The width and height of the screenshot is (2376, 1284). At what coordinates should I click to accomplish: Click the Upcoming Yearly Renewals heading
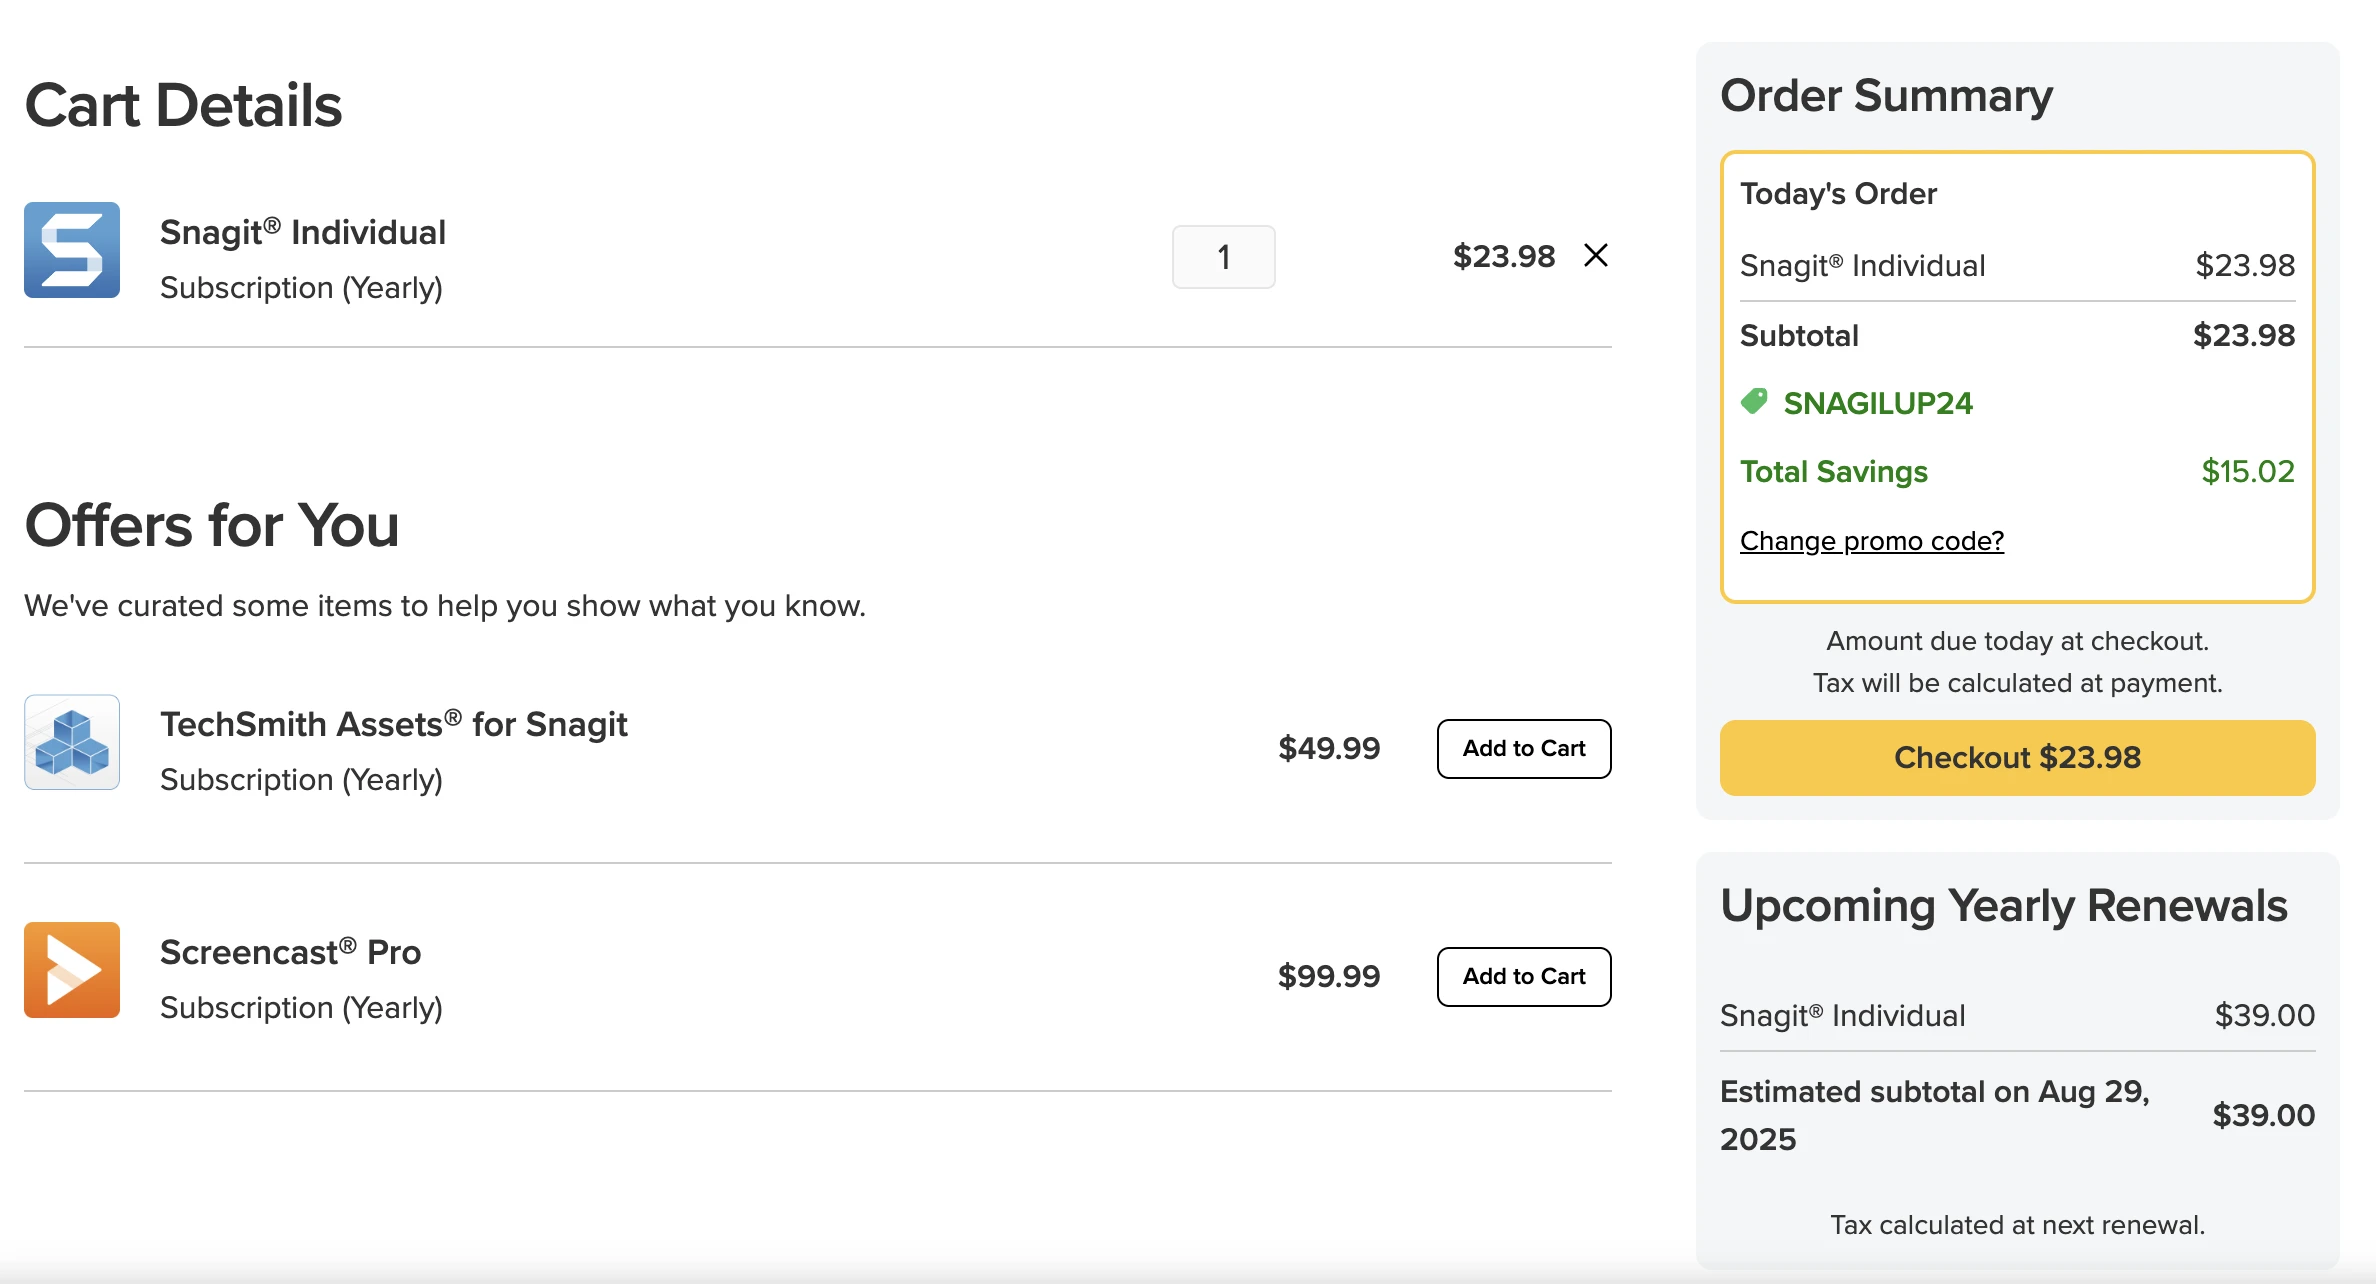coord(2004,906)
